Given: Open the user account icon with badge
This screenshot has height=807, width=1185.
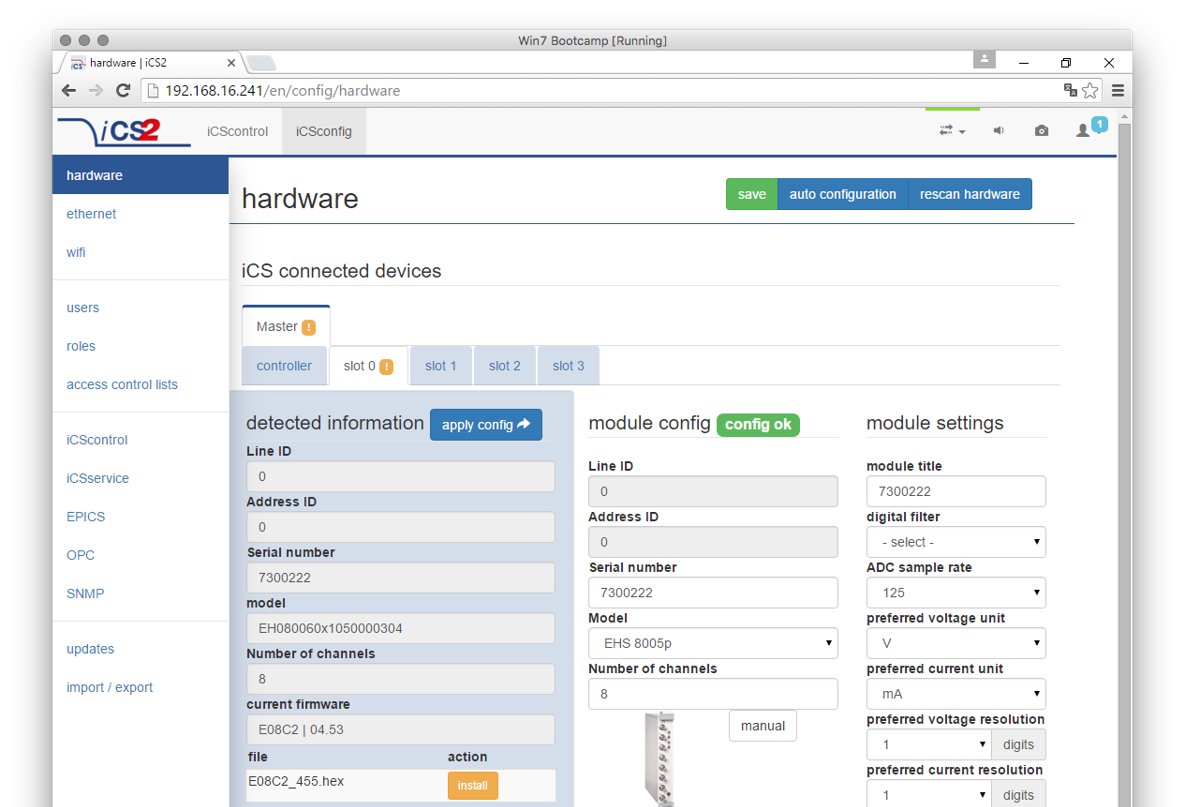Looking at the screenshot, I should pos(1085,130).
